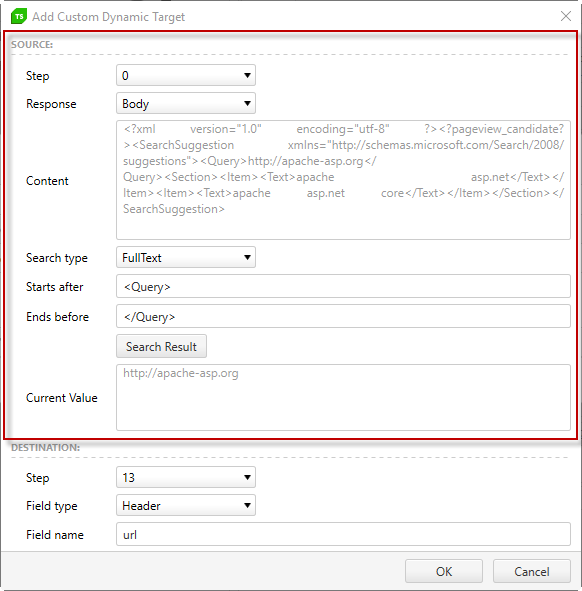The height and width of the screenshot is (591, 582).
Task: Click the Search Result button
Action: point(161,346)
